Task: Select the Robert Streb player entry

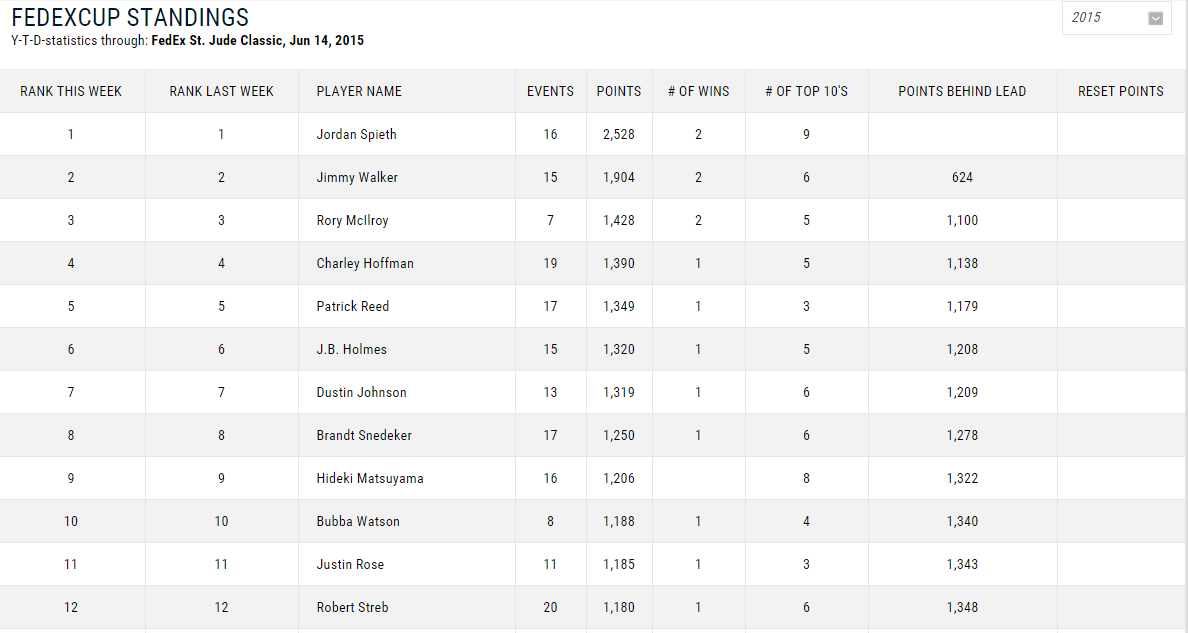Action: tap(352, 607)
